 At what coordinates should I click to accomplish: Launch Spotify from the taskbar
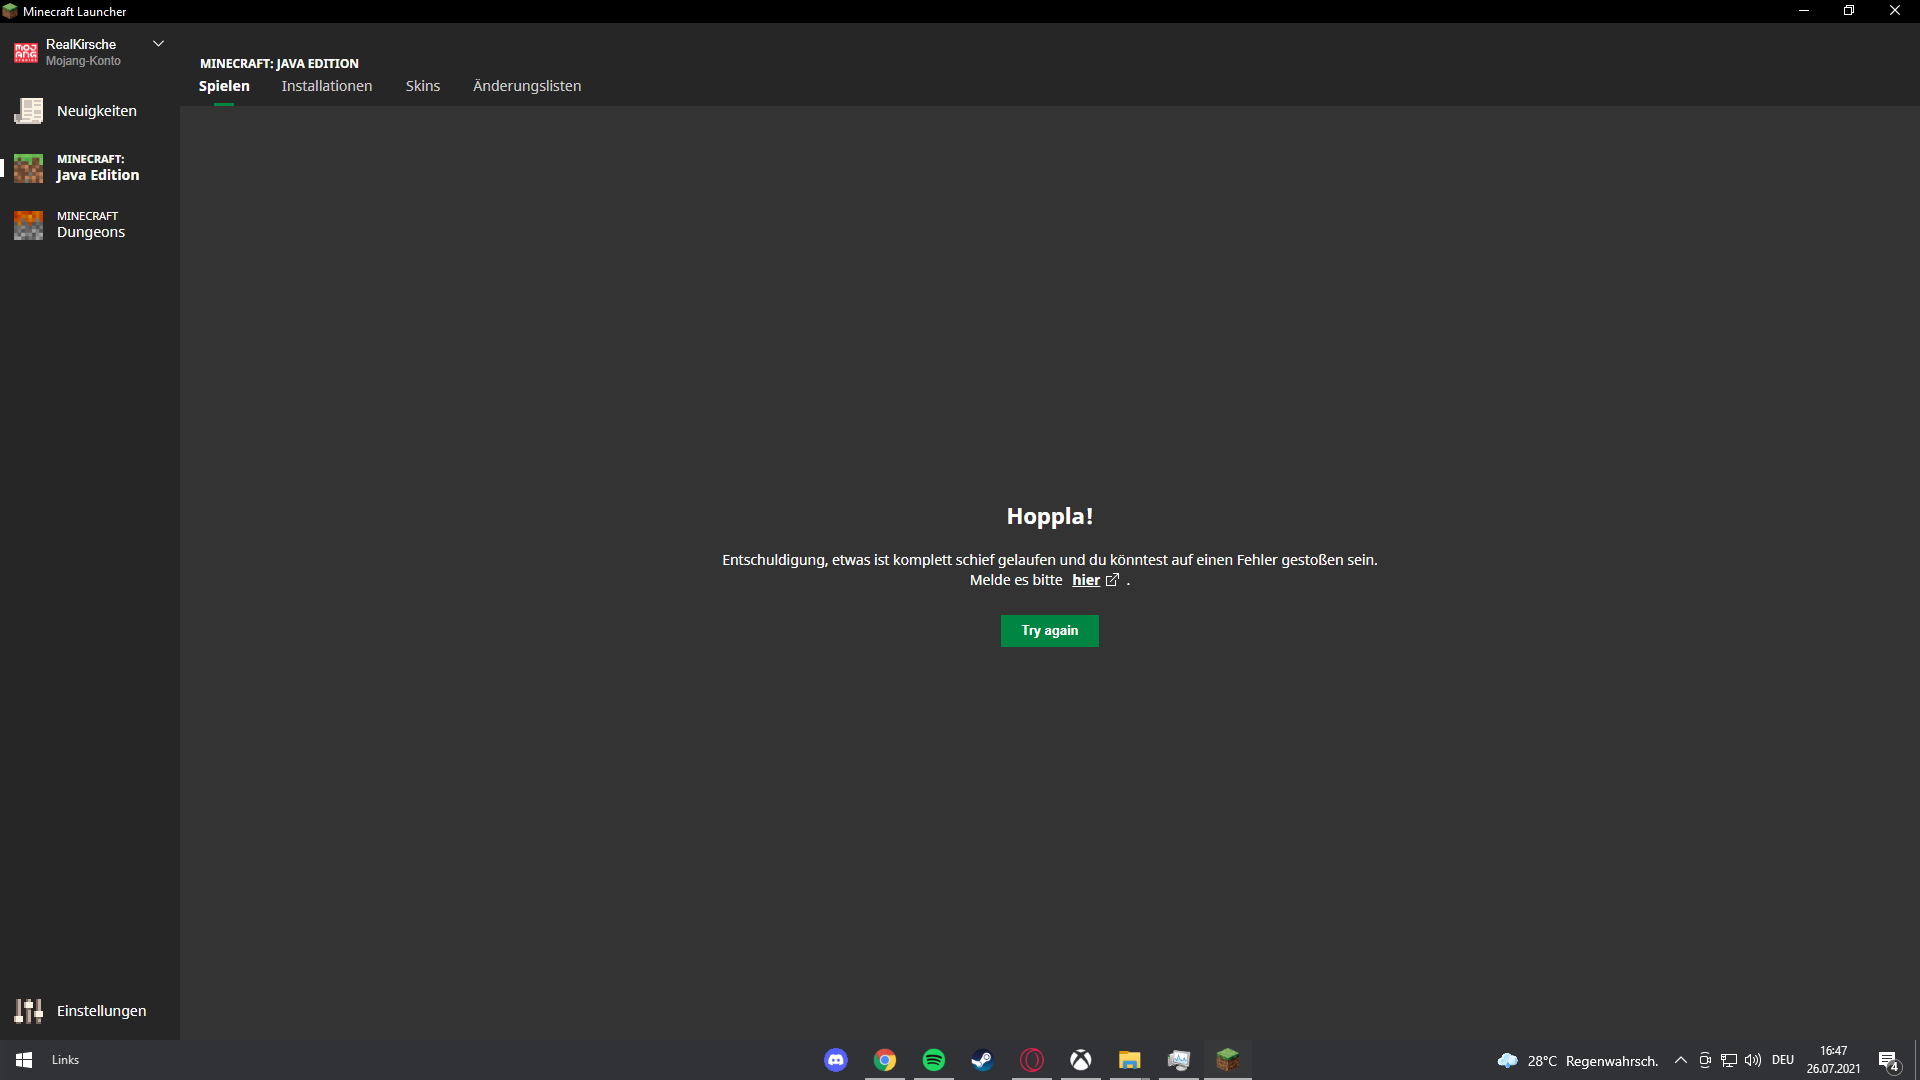point(934,1060)
